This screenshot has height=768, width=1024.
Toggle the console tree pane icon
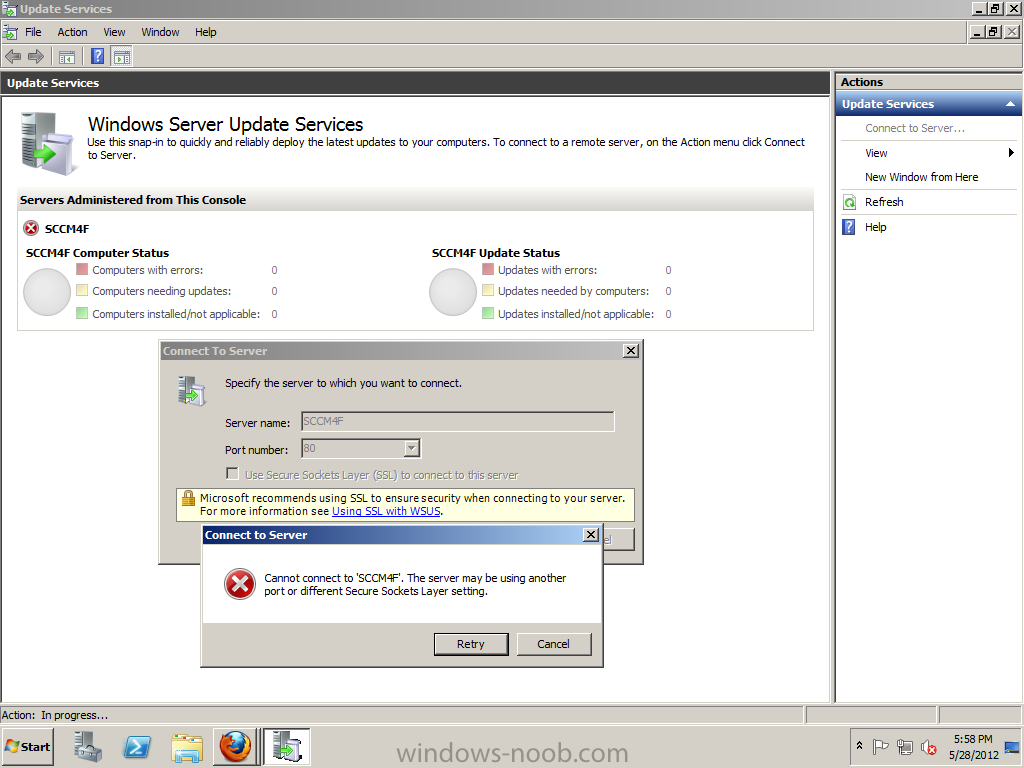click(67, 57)
